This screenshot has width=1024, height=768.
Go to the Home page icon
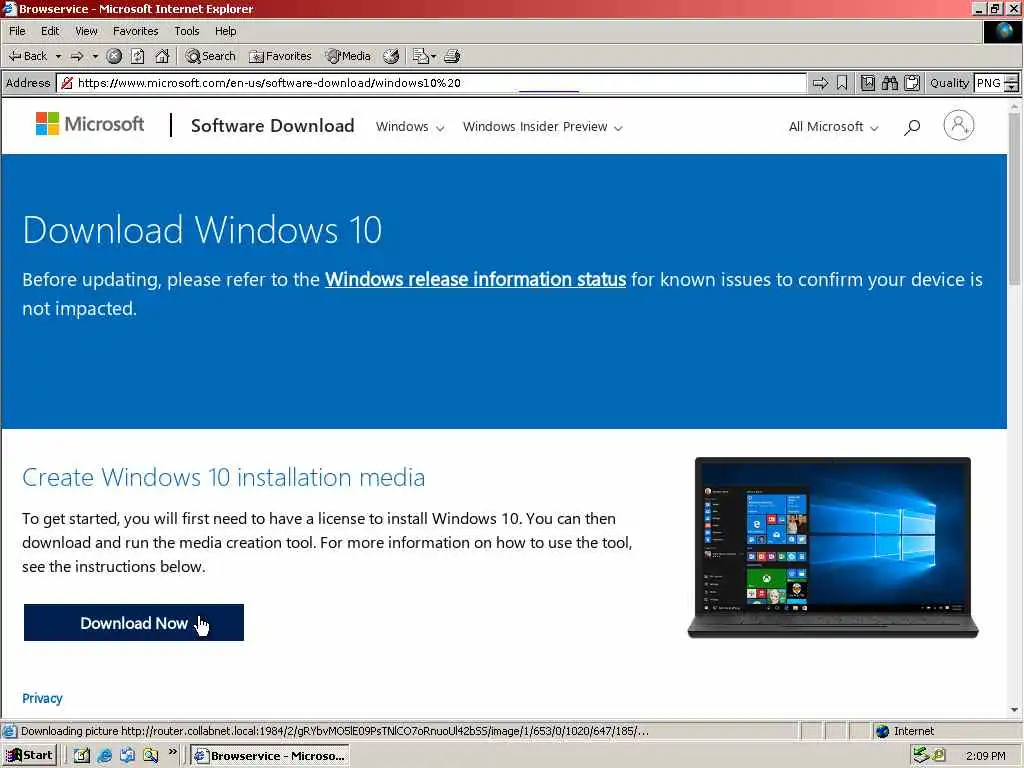coord(162,56)
